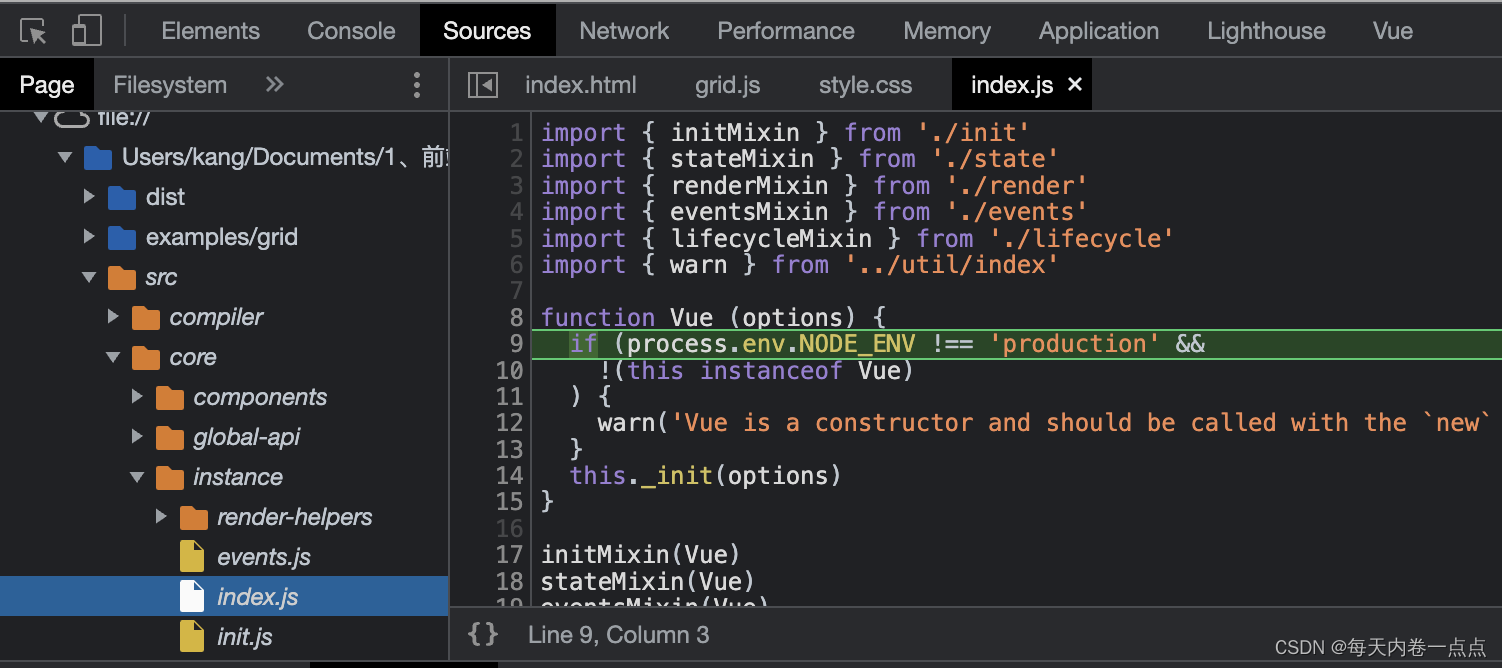
Task: Collapse the file:// origin arrow
Action: tap(41, 118)
